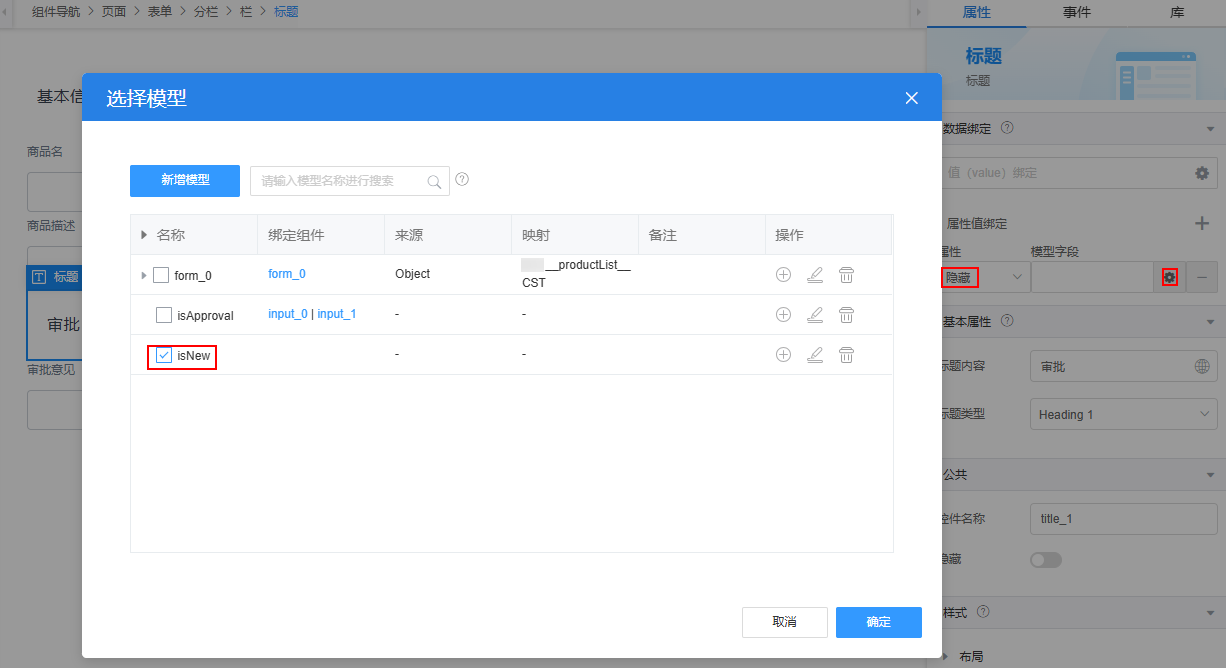
Task: Switch to the 库 tab
Action: (1177, 12)
